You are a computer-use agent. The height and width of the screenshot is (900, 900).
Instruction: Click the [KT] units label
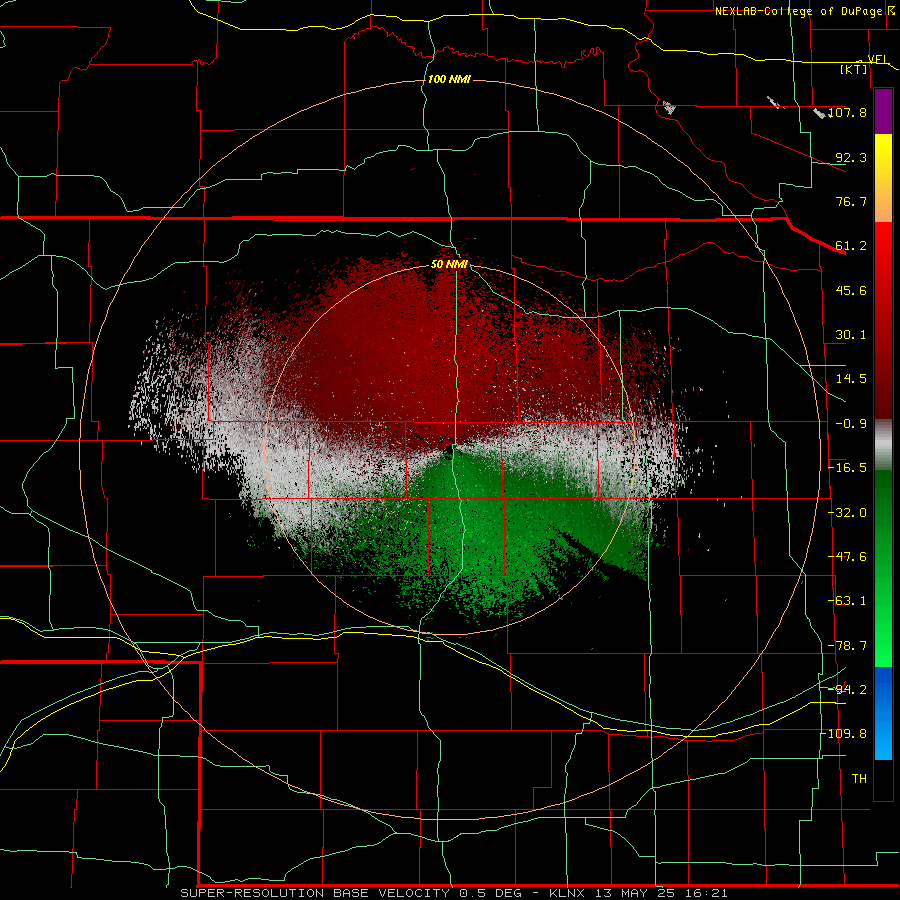coord(854,69)
